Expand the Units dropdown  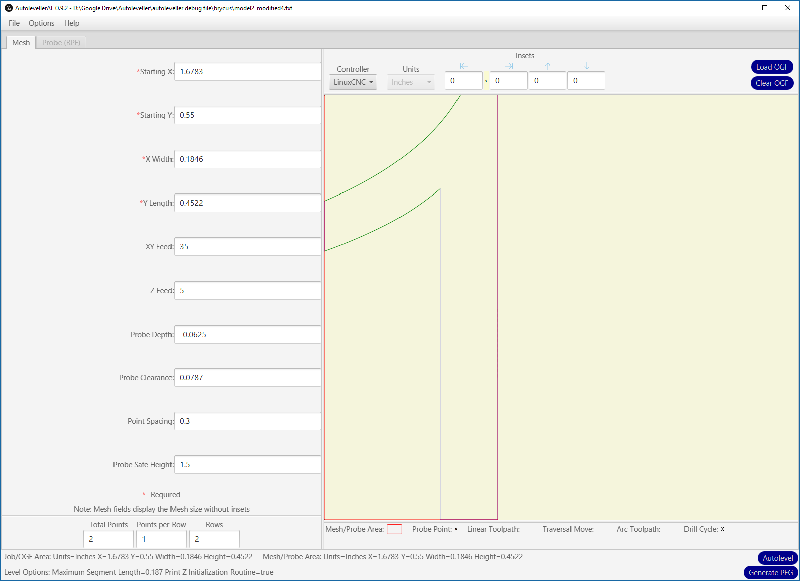(411, 82)
